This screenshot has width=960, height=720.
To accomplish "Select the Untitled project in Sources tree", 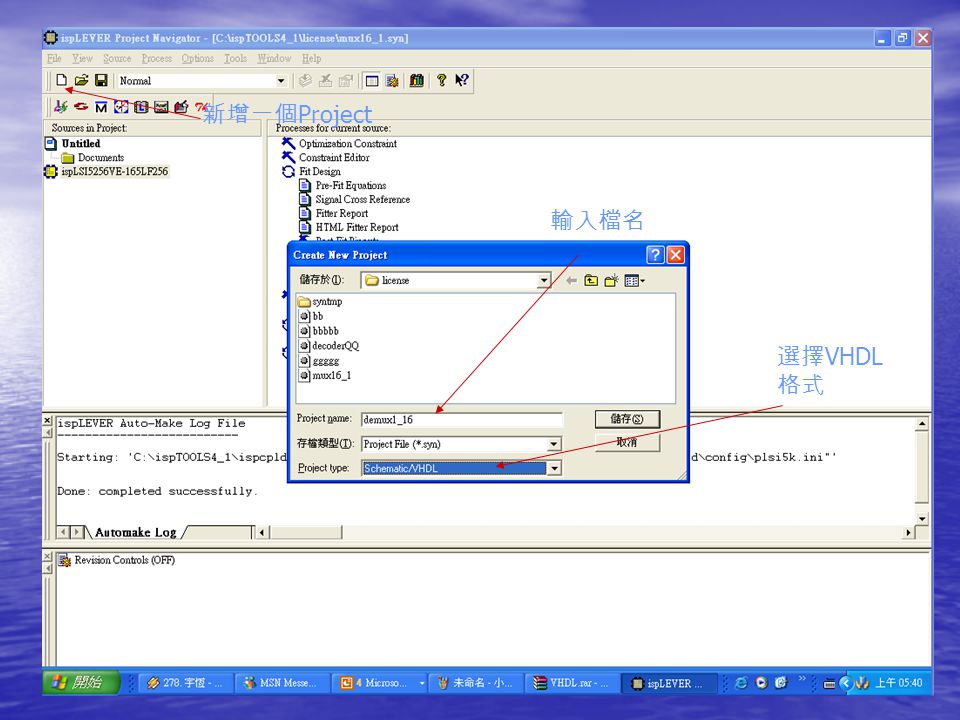I will (80, 143).
